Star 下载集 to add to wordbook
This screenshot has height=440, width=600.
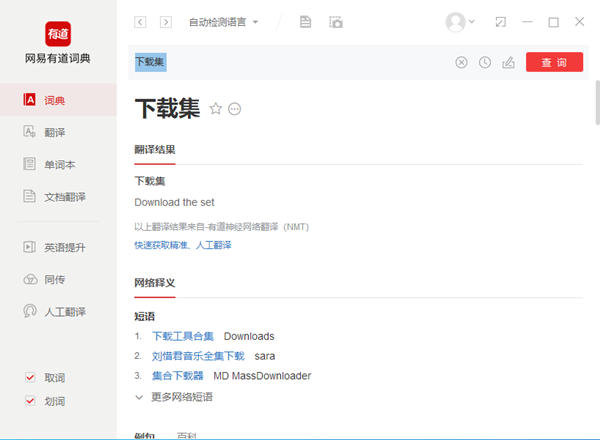216,109
